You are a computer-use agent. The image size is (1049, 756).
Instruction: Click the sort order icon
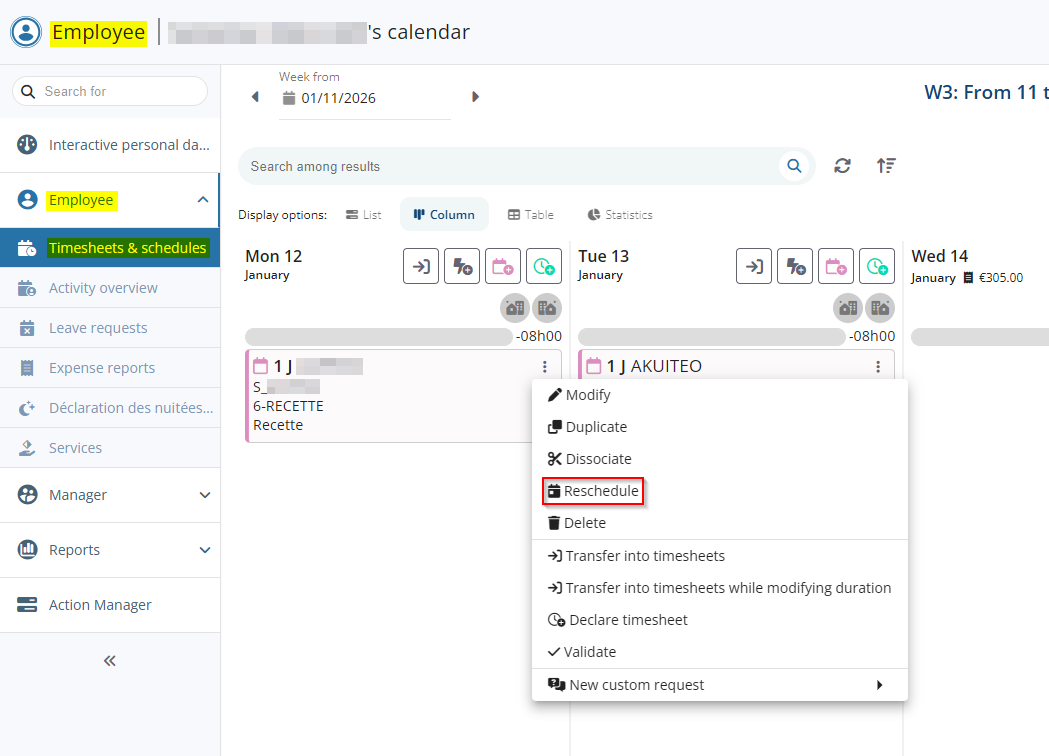click(886, 166)
